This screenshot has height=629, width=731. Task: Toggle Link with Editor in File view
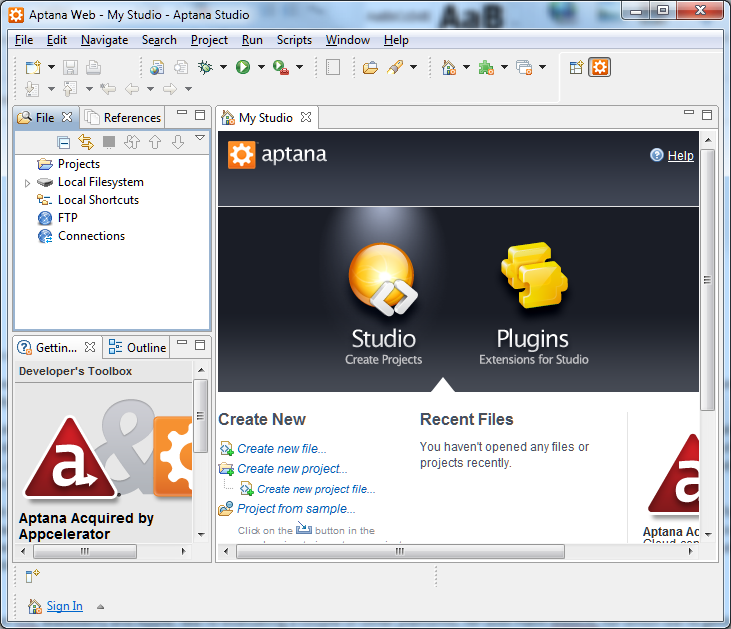pyautogui.click(x=86, y=142)
